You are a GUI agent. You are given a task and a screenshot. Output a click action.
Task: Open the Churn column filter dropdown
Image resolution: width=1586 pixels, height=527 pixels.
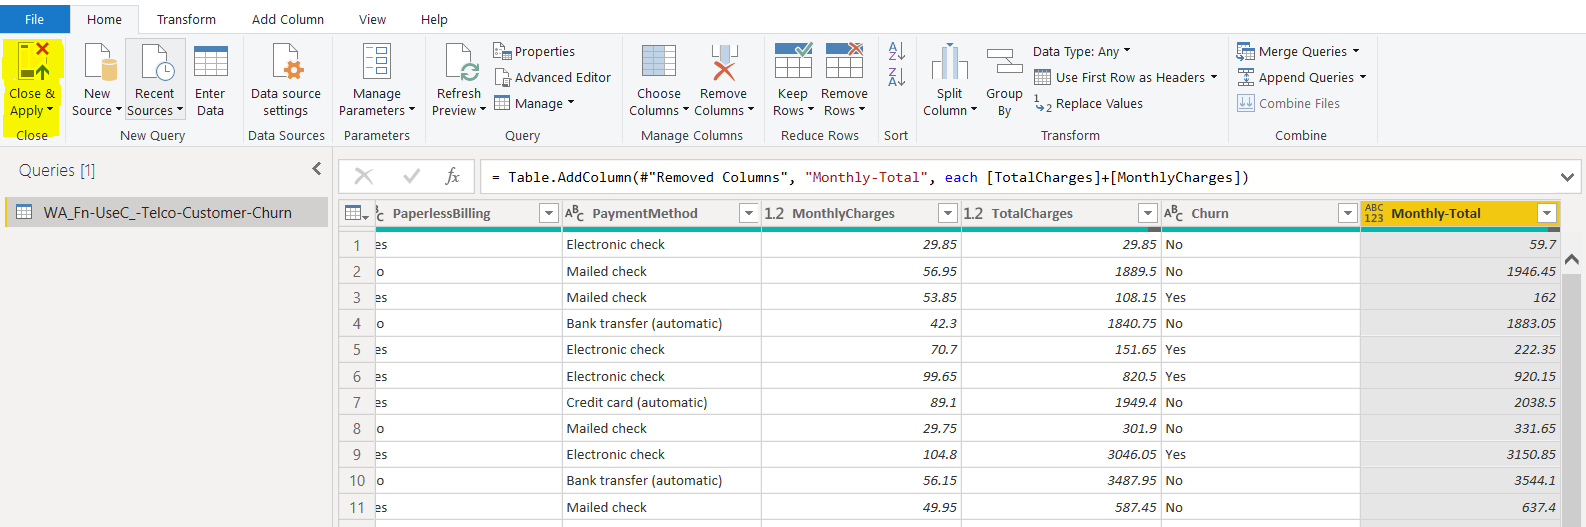tap(1347, 213)
